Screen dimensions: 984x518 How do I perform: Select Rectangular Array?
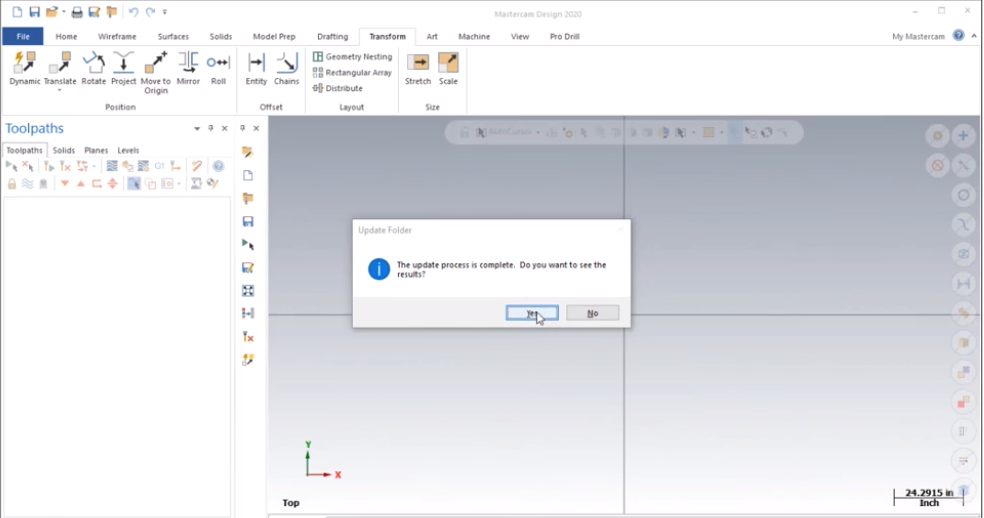(x=352, y=72)
